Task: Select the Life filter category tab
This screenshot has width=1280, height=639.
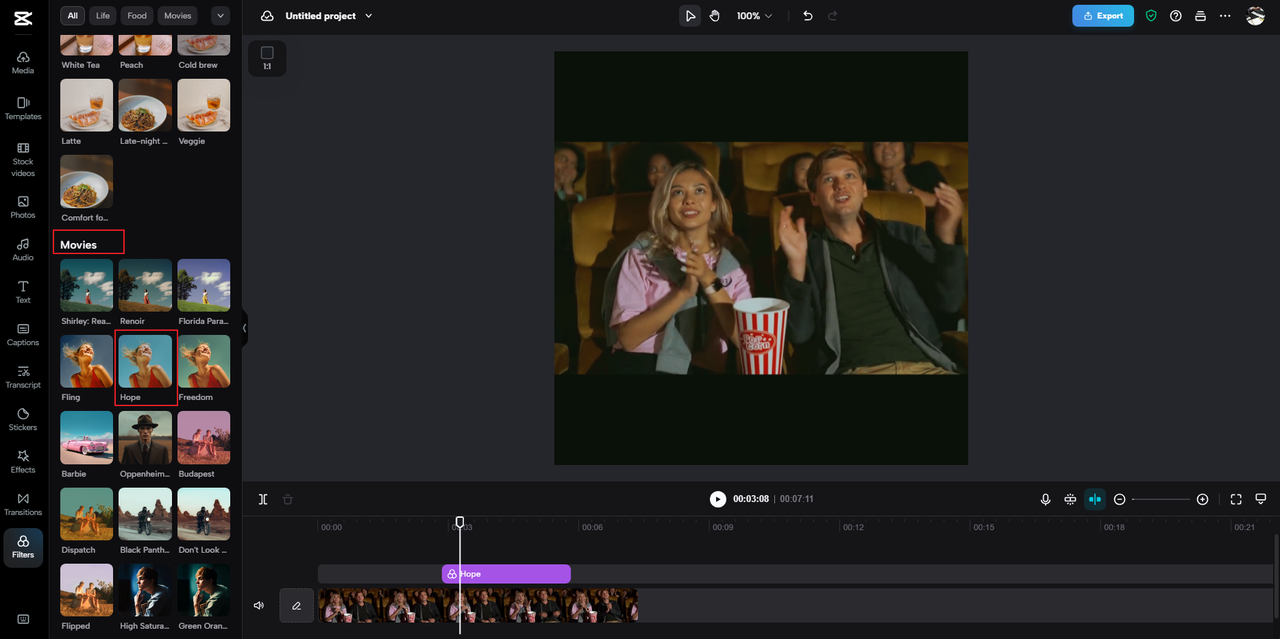Action: 103,16
